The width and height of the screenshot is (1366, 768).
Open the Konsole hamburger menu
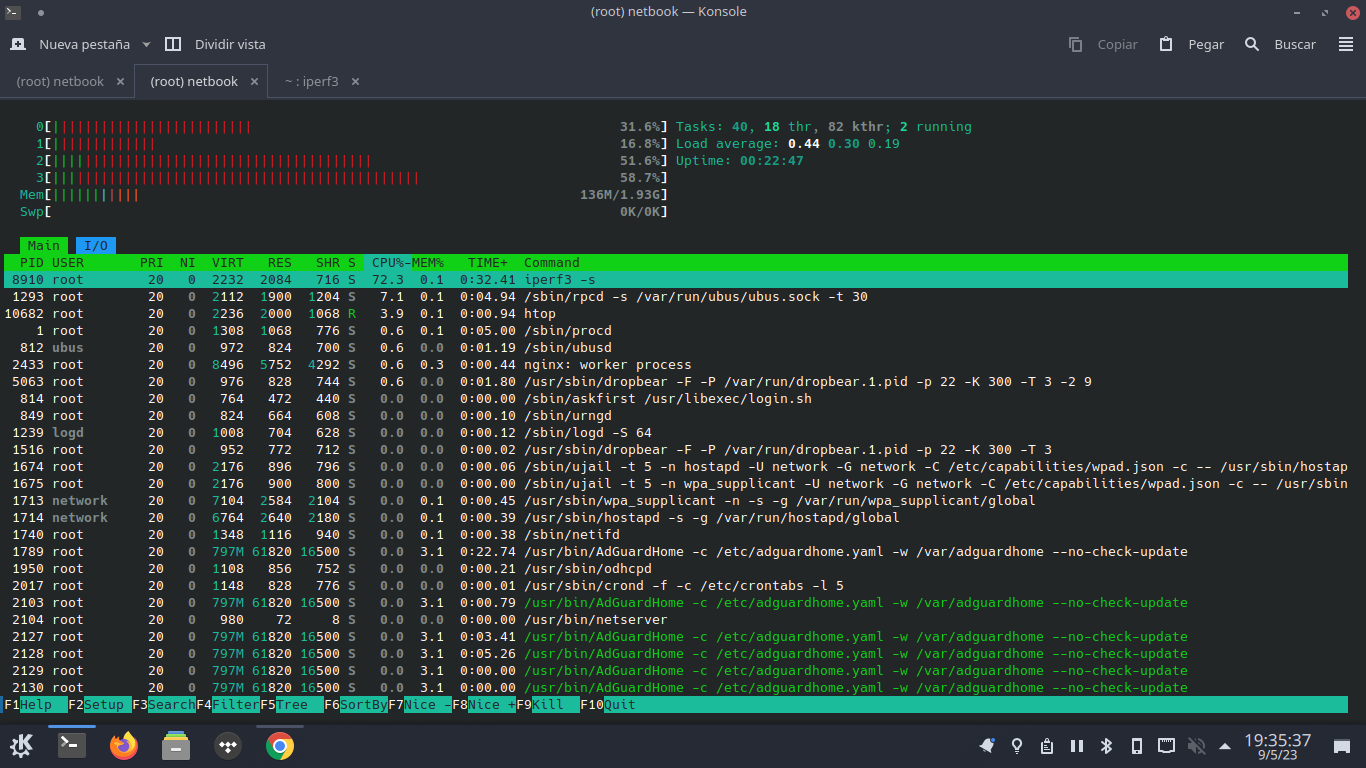(x=1346, y=44)
